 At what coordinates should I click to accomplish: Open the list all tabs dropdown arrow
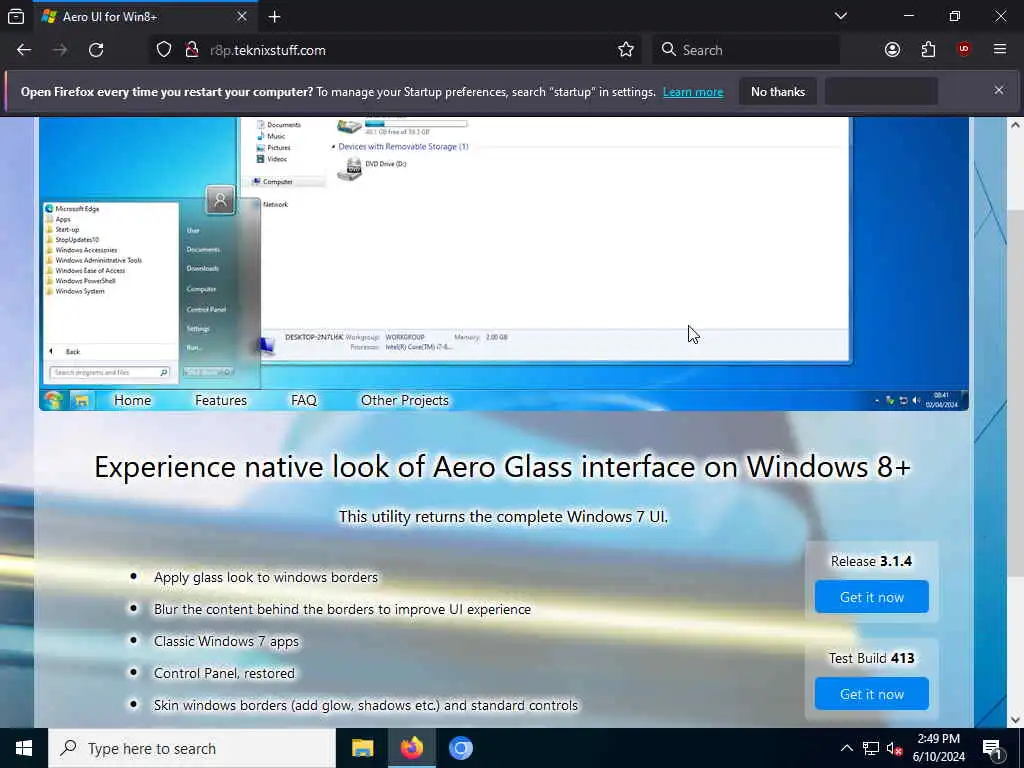841,16
